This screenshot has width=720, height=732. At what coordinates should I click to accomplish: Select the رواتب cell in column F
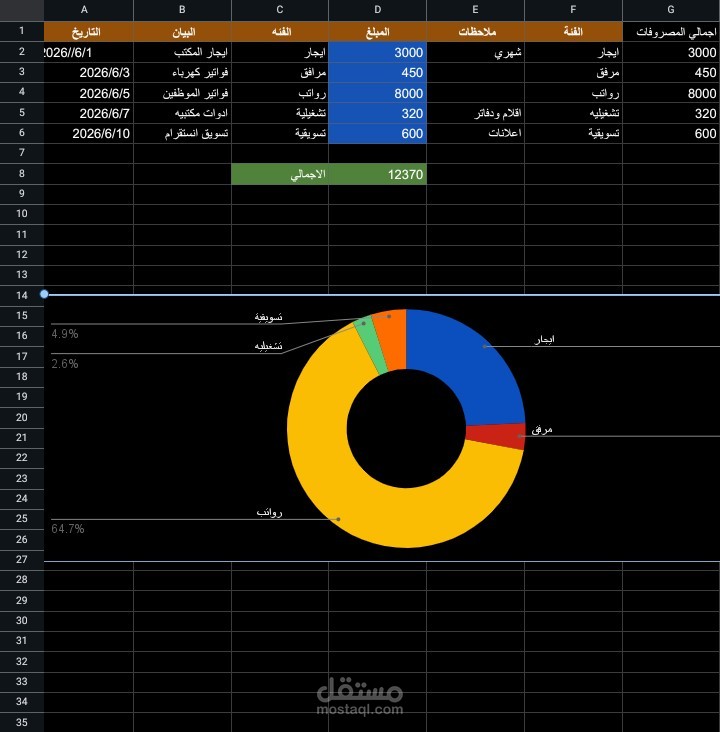pyautogui.click(x=573, y=93)
